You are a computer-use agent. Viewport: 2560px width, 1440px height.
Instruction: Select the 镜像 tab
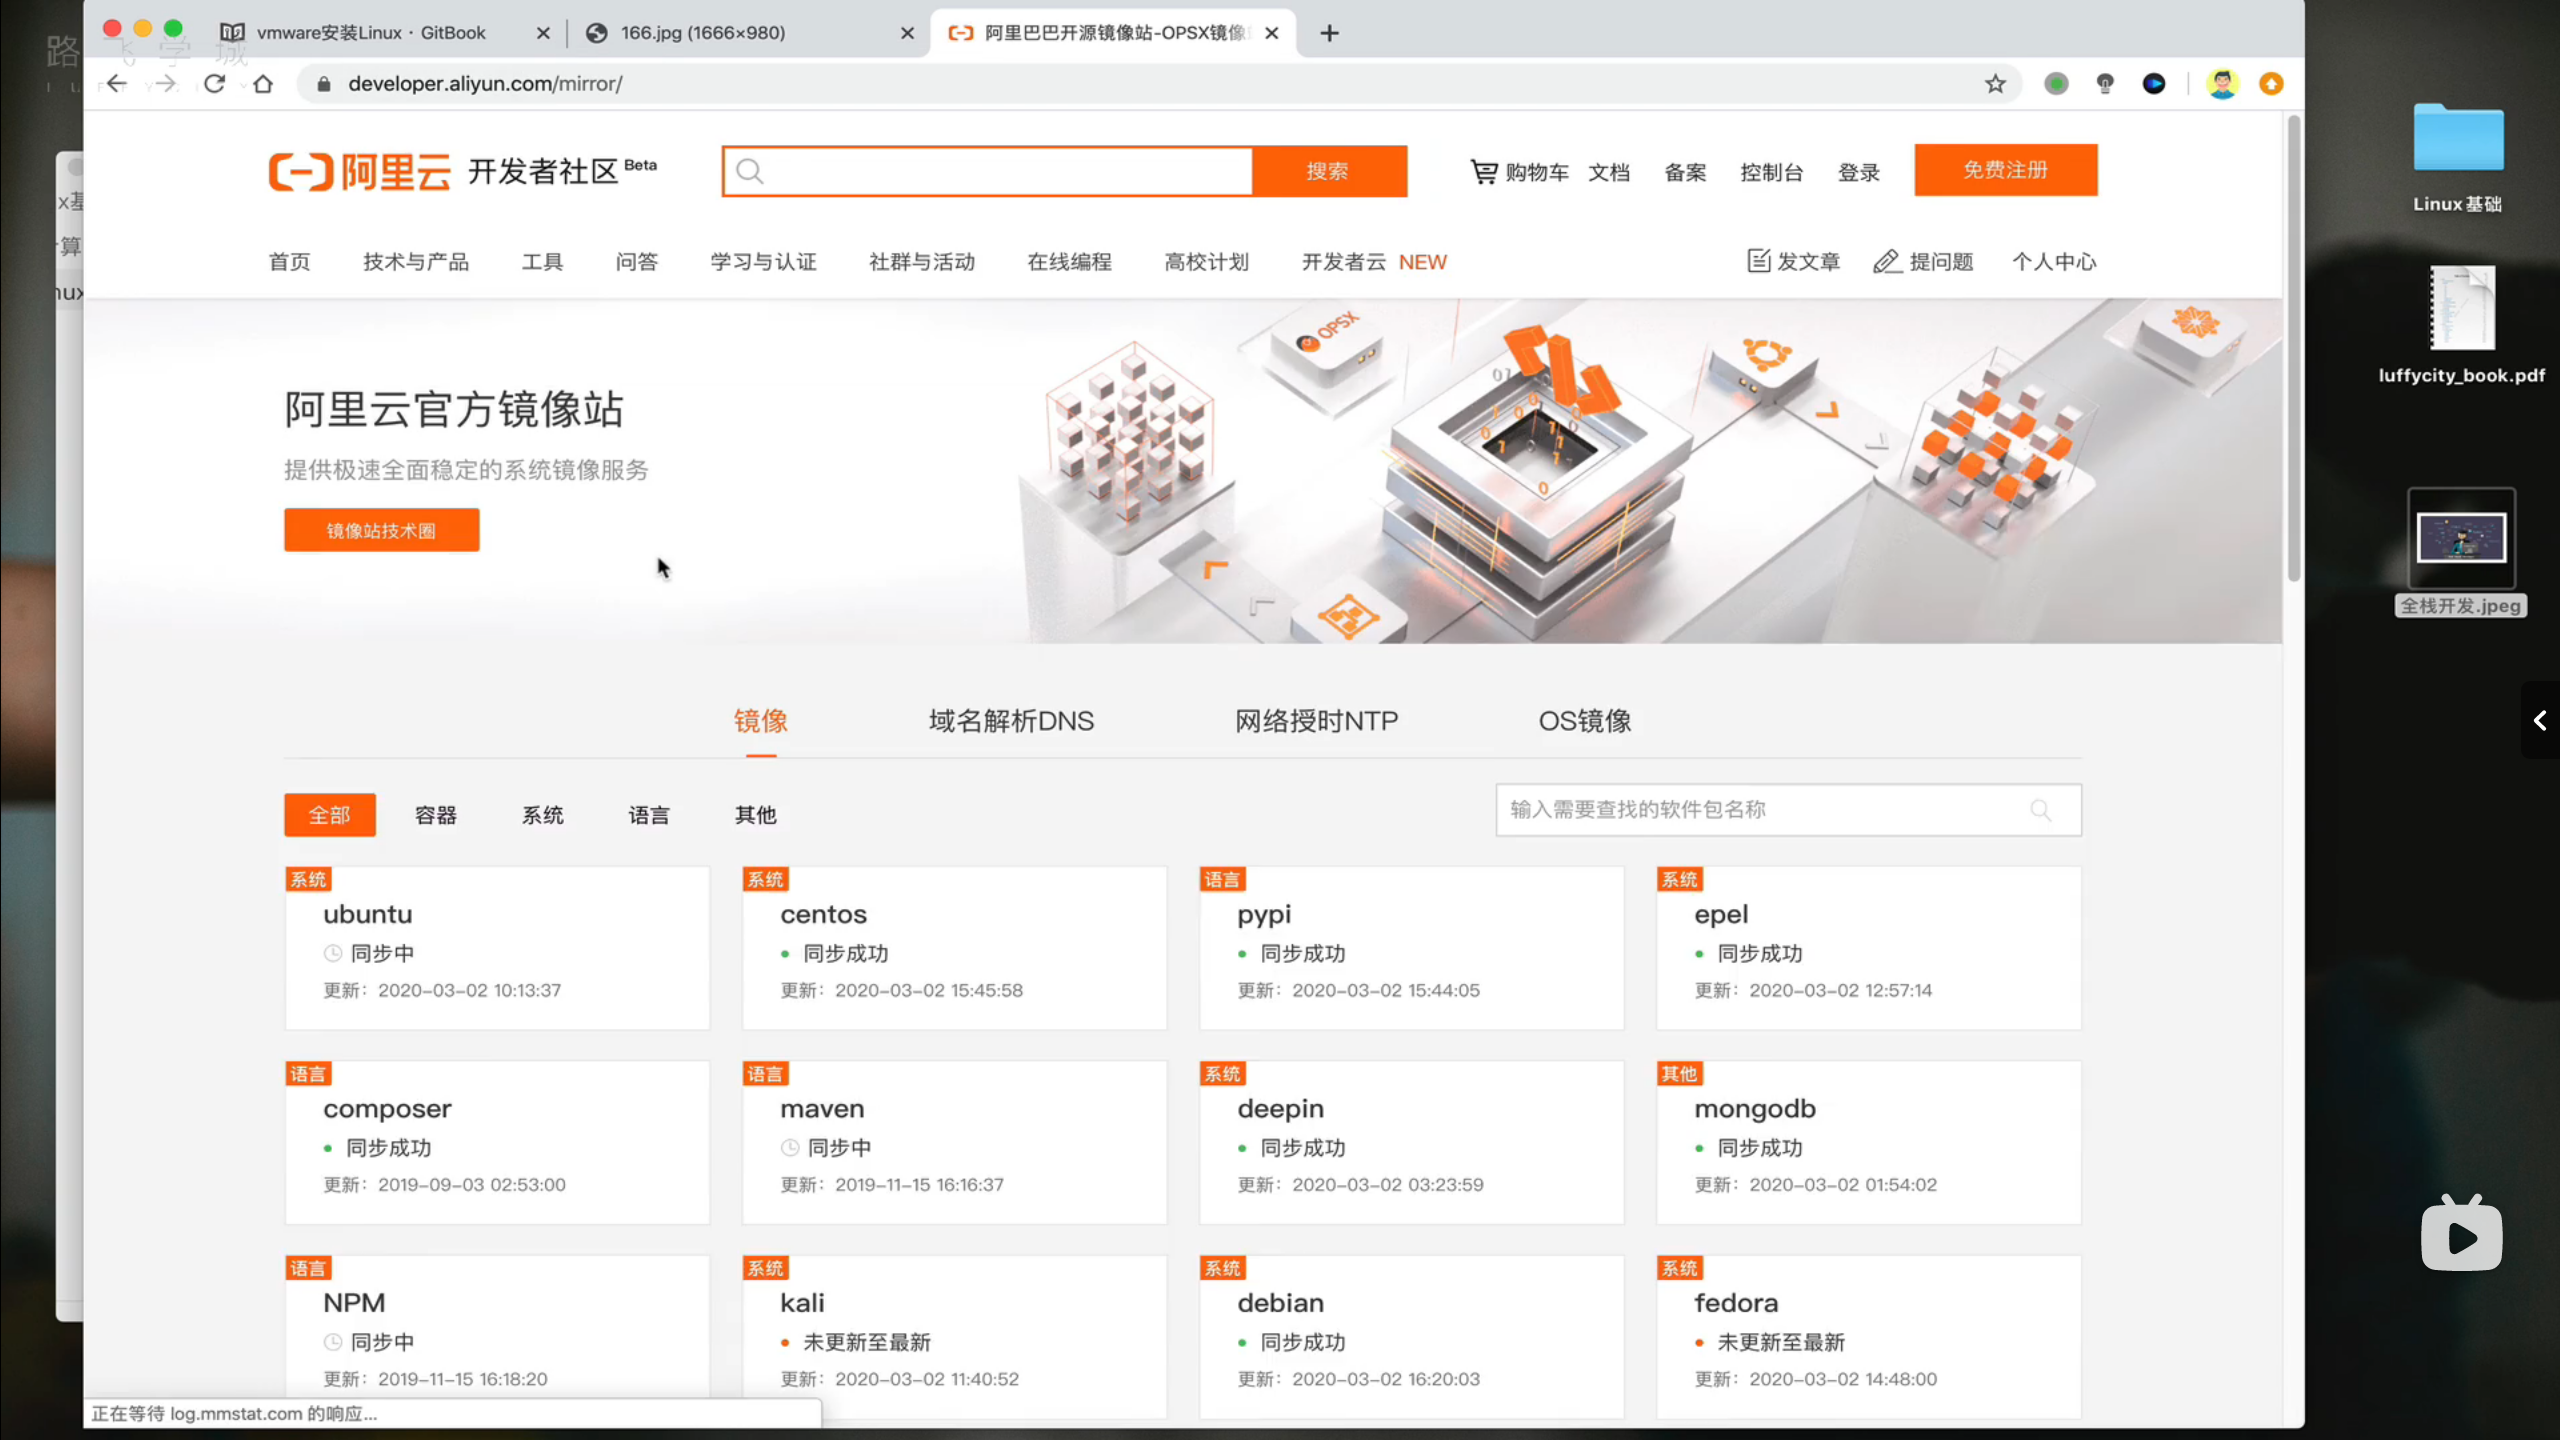pos(760,721)
